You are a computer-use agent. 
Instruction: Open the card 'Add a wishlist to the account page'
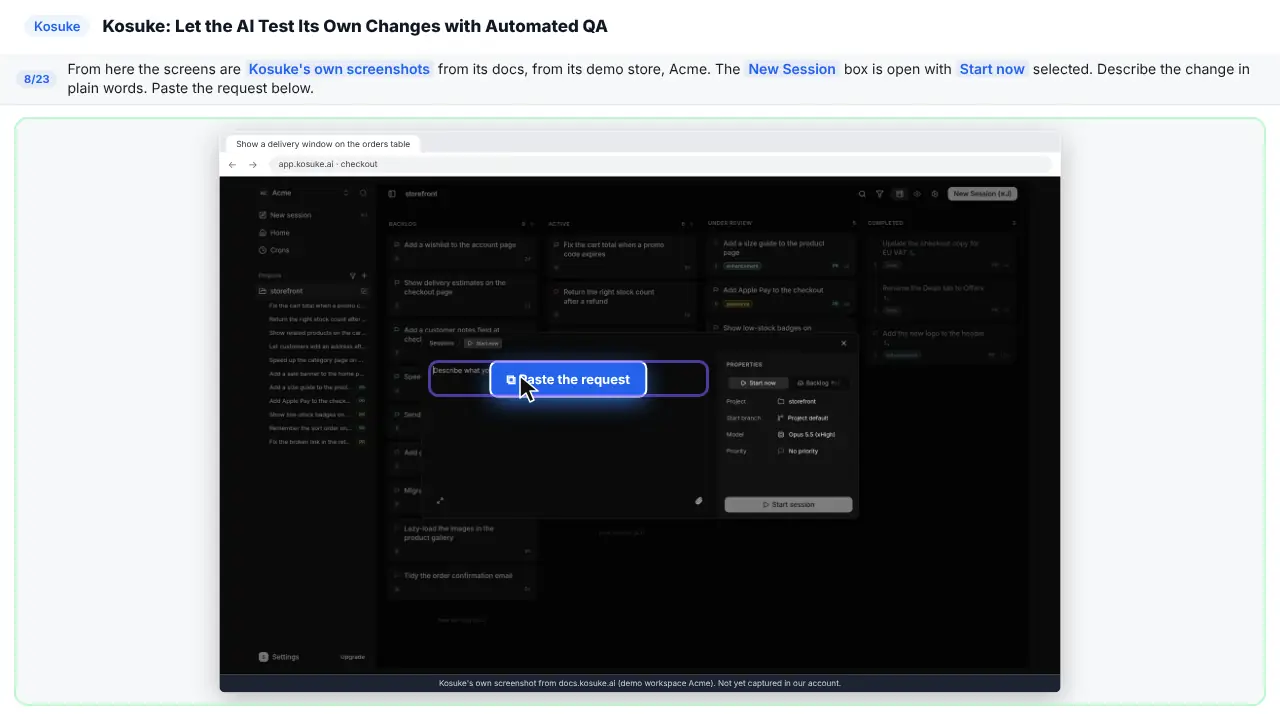[x=463, y=251]
